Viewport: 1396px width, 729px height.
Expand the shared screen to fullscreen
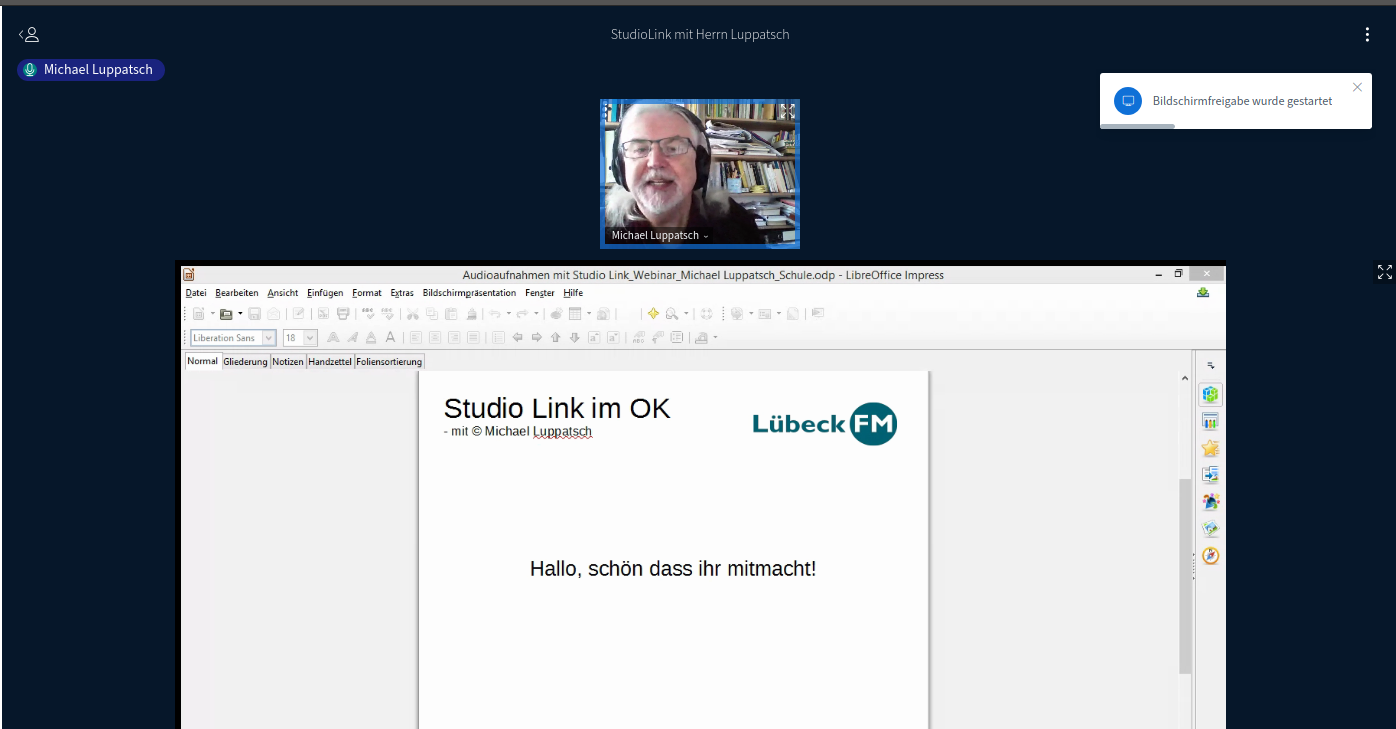[1384, 272]
